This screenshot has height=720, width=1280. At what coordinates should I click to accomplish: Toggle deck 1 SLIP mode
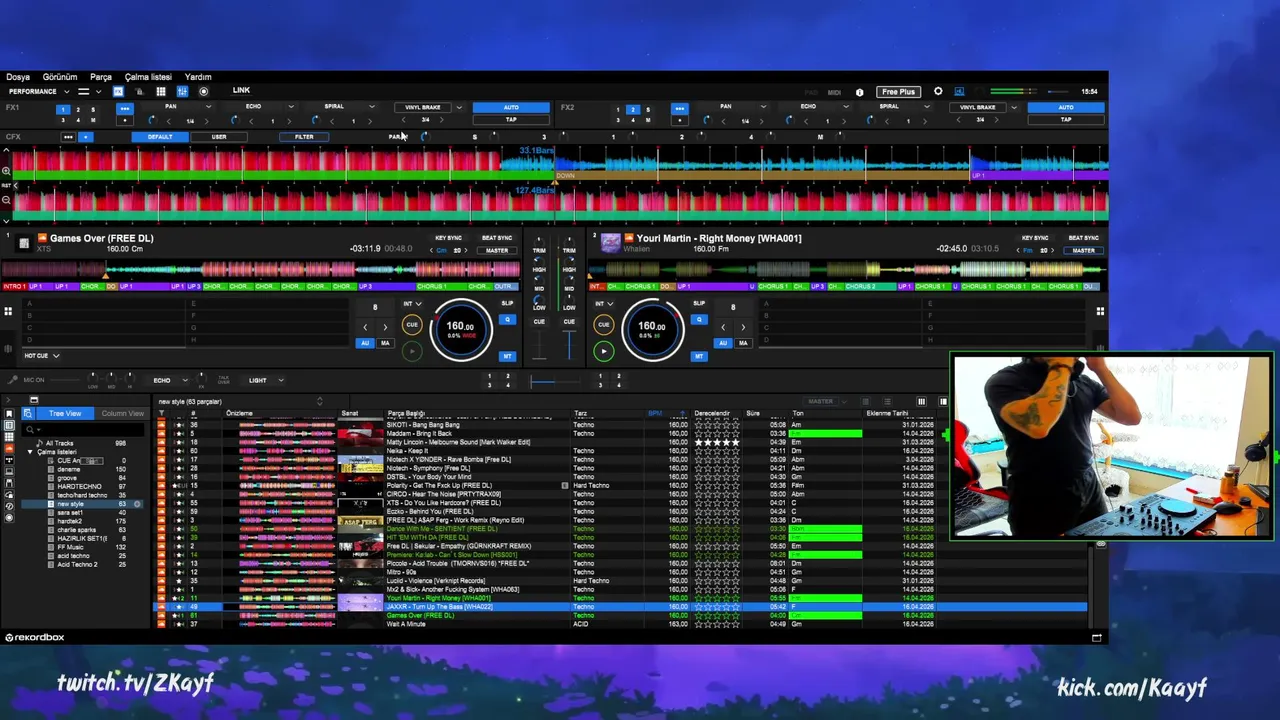point(507,304)
